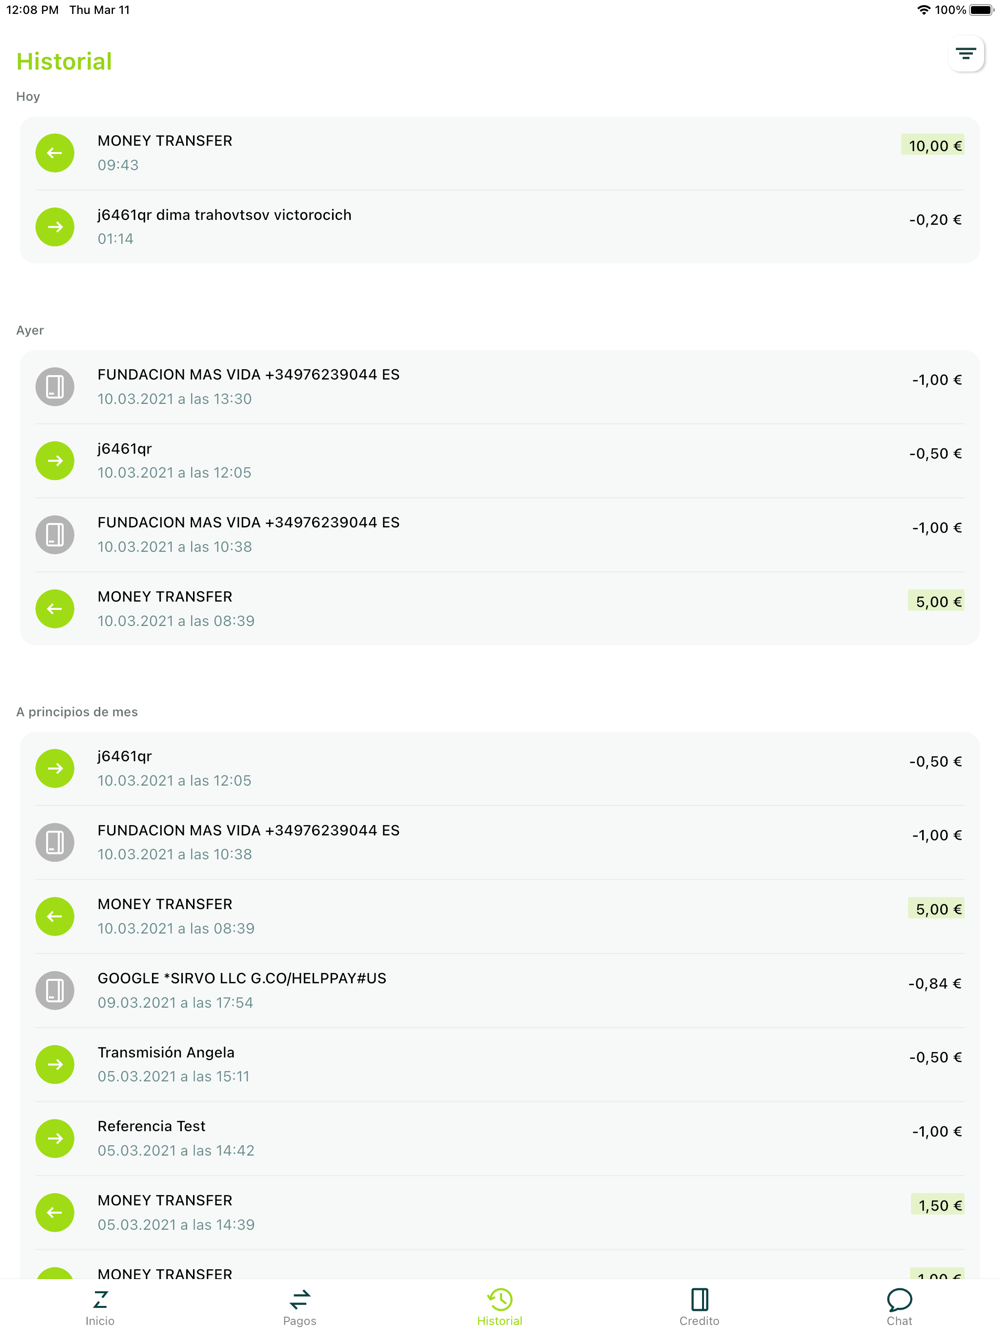Open the Chat tab

click(x=899, y=1307)
